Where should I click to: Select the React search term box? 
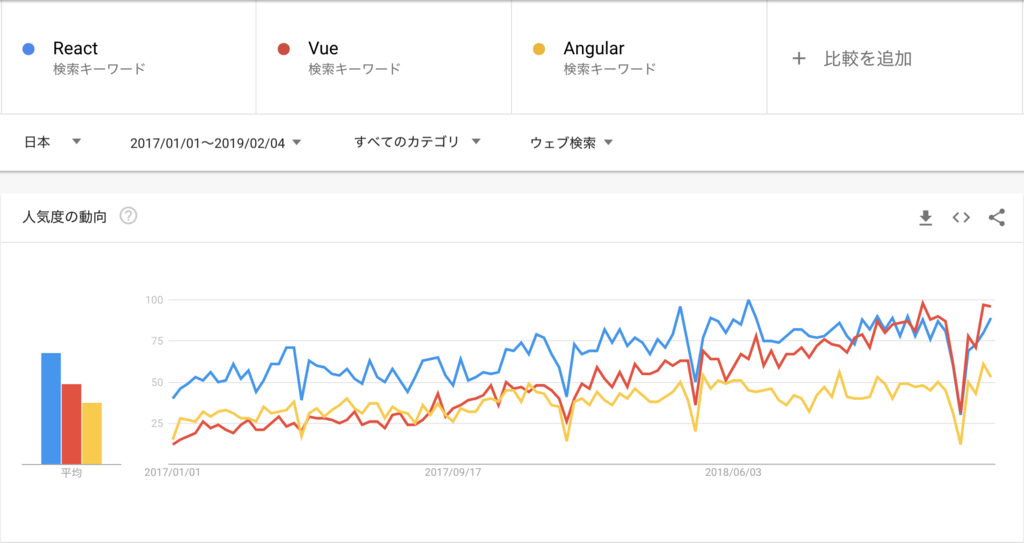click(x=129, y=58)
